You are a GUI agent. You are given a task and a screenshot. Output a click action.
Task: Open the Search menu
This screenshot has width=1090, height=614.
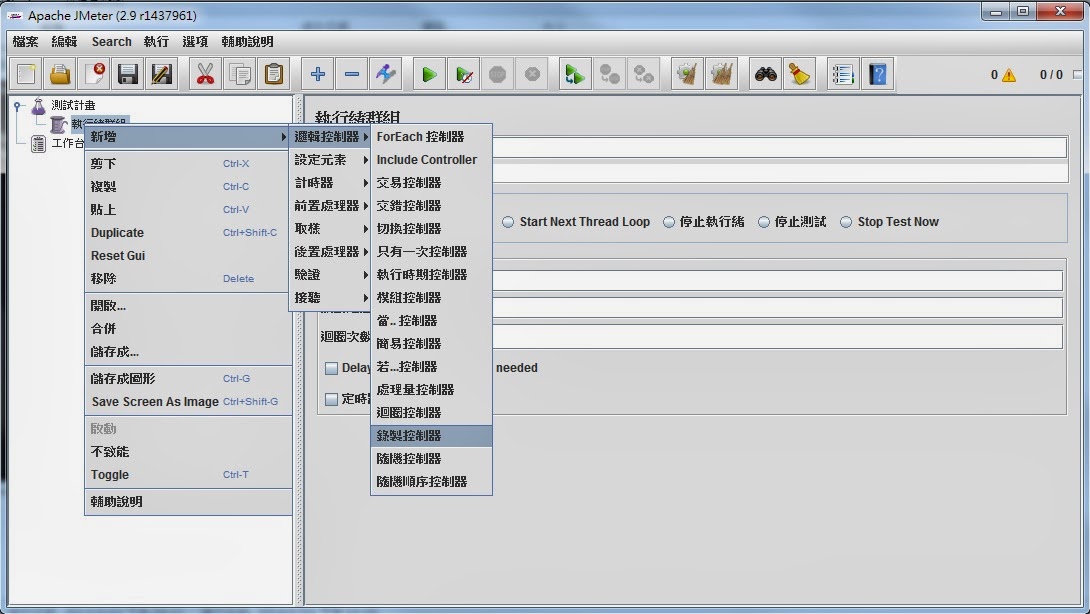[111, 42]
